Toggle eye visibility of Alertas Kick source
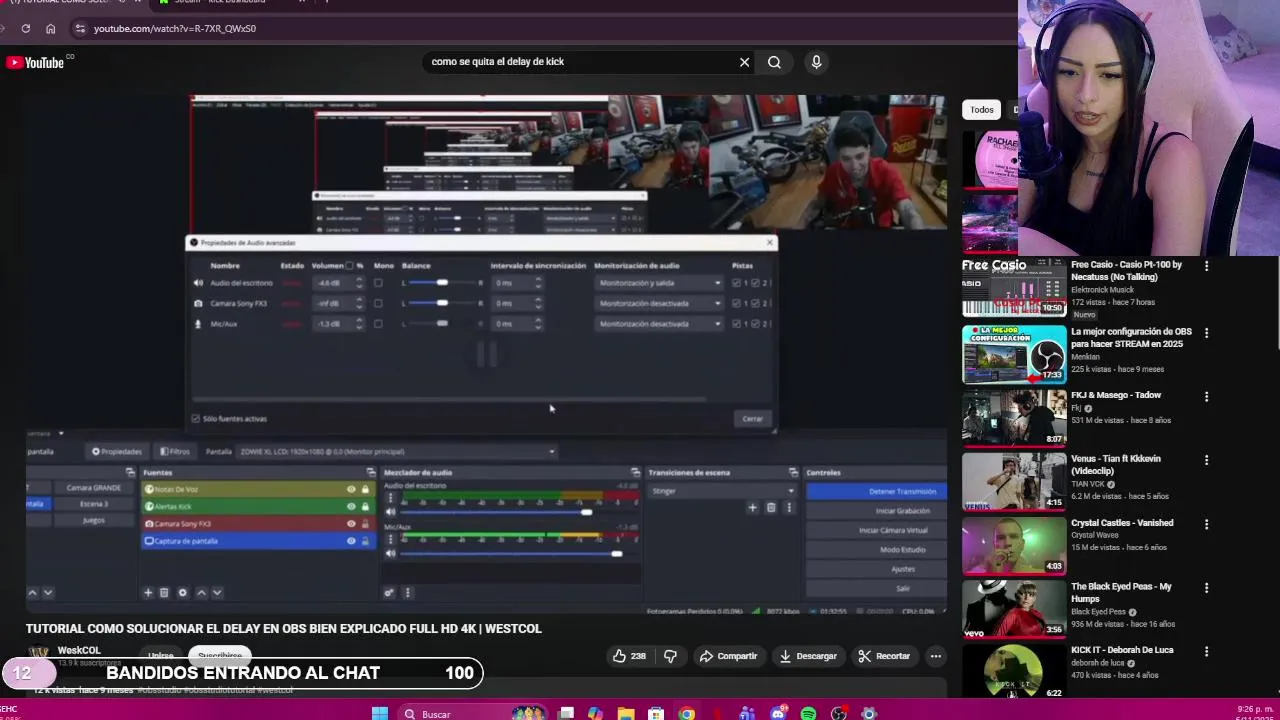This screenshot has height=720, width=1280. [x=351, y=506]
